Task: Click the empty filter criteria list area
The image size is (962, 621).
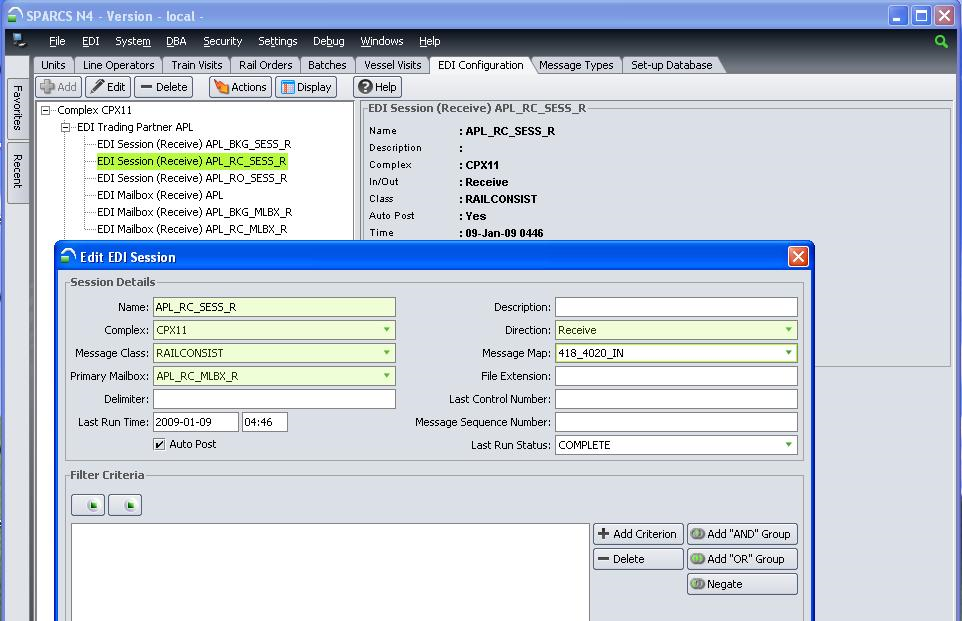Action: click(x=330, y=572)
